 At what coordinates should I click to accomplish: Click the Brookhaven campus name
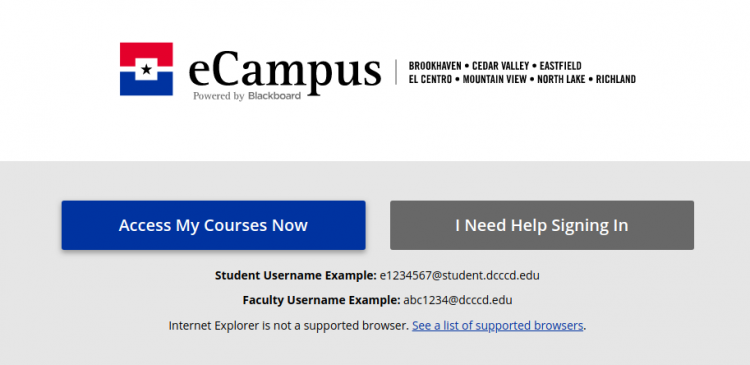coord(435,66)
